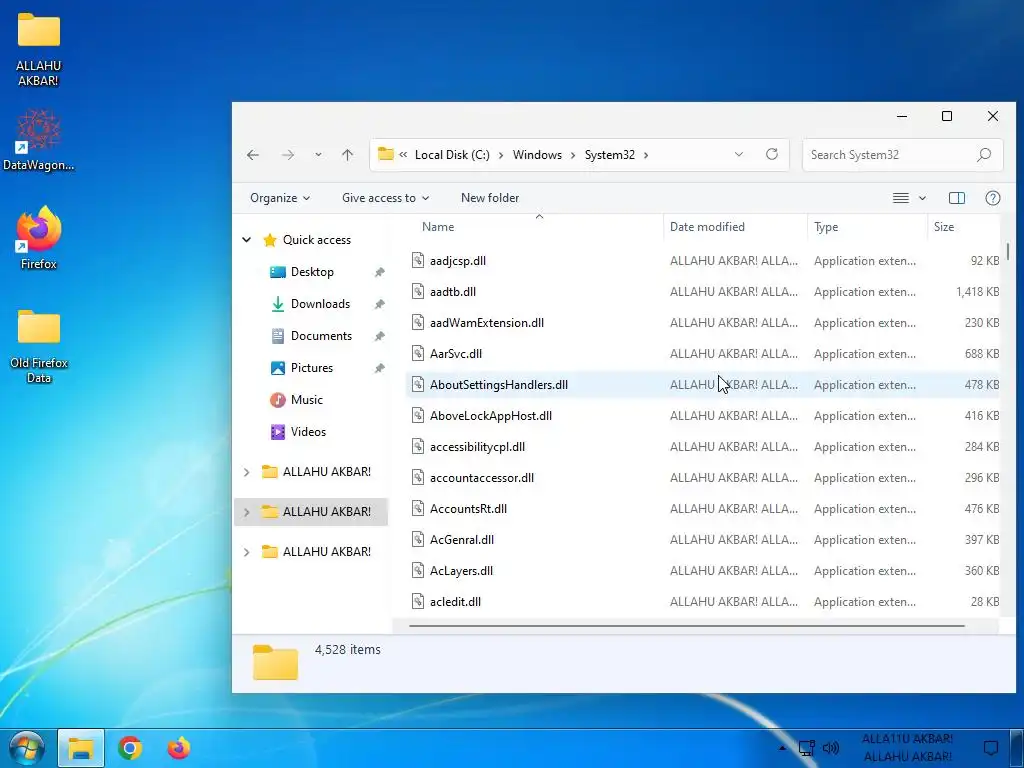Select the aadjcsp.dll file
The image size is (1024, 768).
(x=458, y=261)
